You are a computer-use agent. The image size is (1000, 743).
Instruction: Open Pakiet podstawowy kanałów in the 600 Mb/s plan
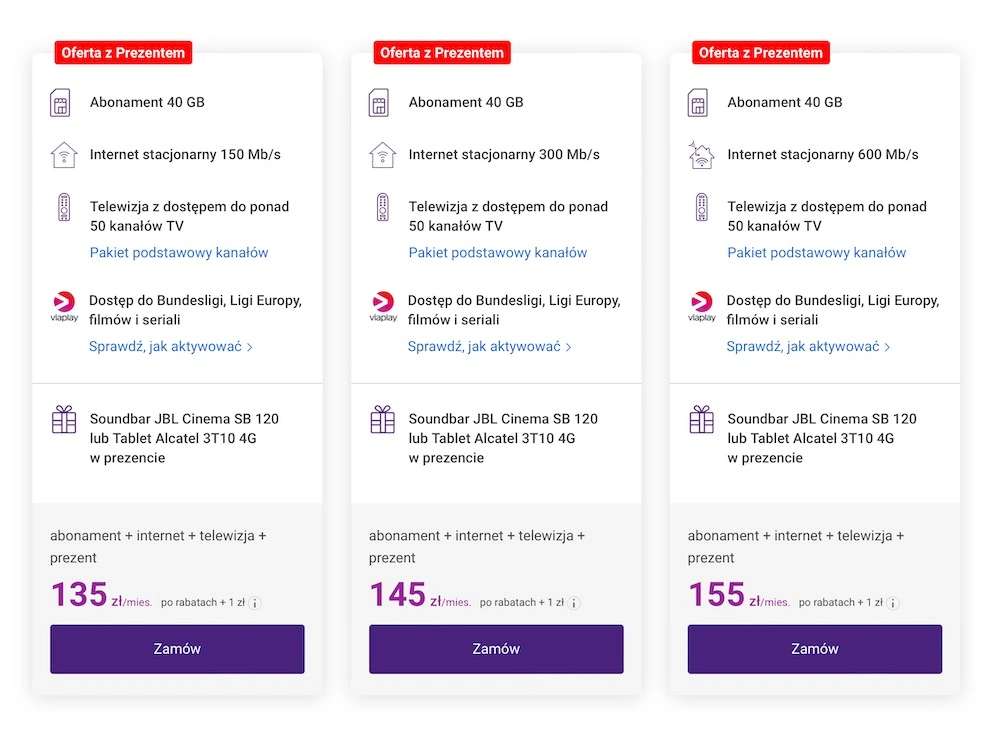click(817, 253)
